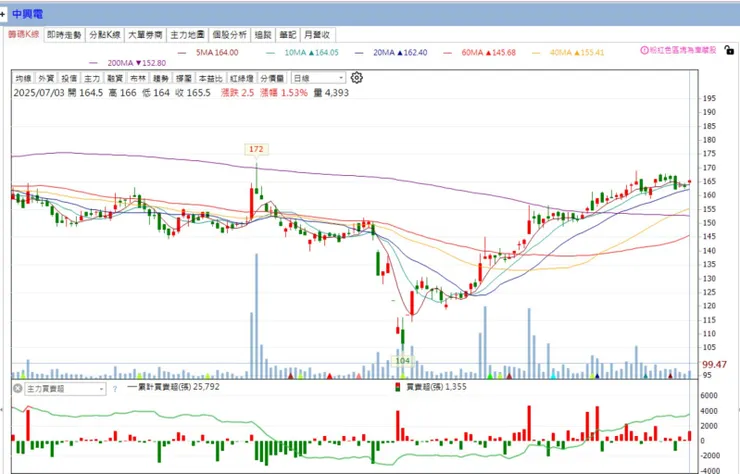
Task: Click the 10MA legend color line
Action: click(x=270, y=53)
